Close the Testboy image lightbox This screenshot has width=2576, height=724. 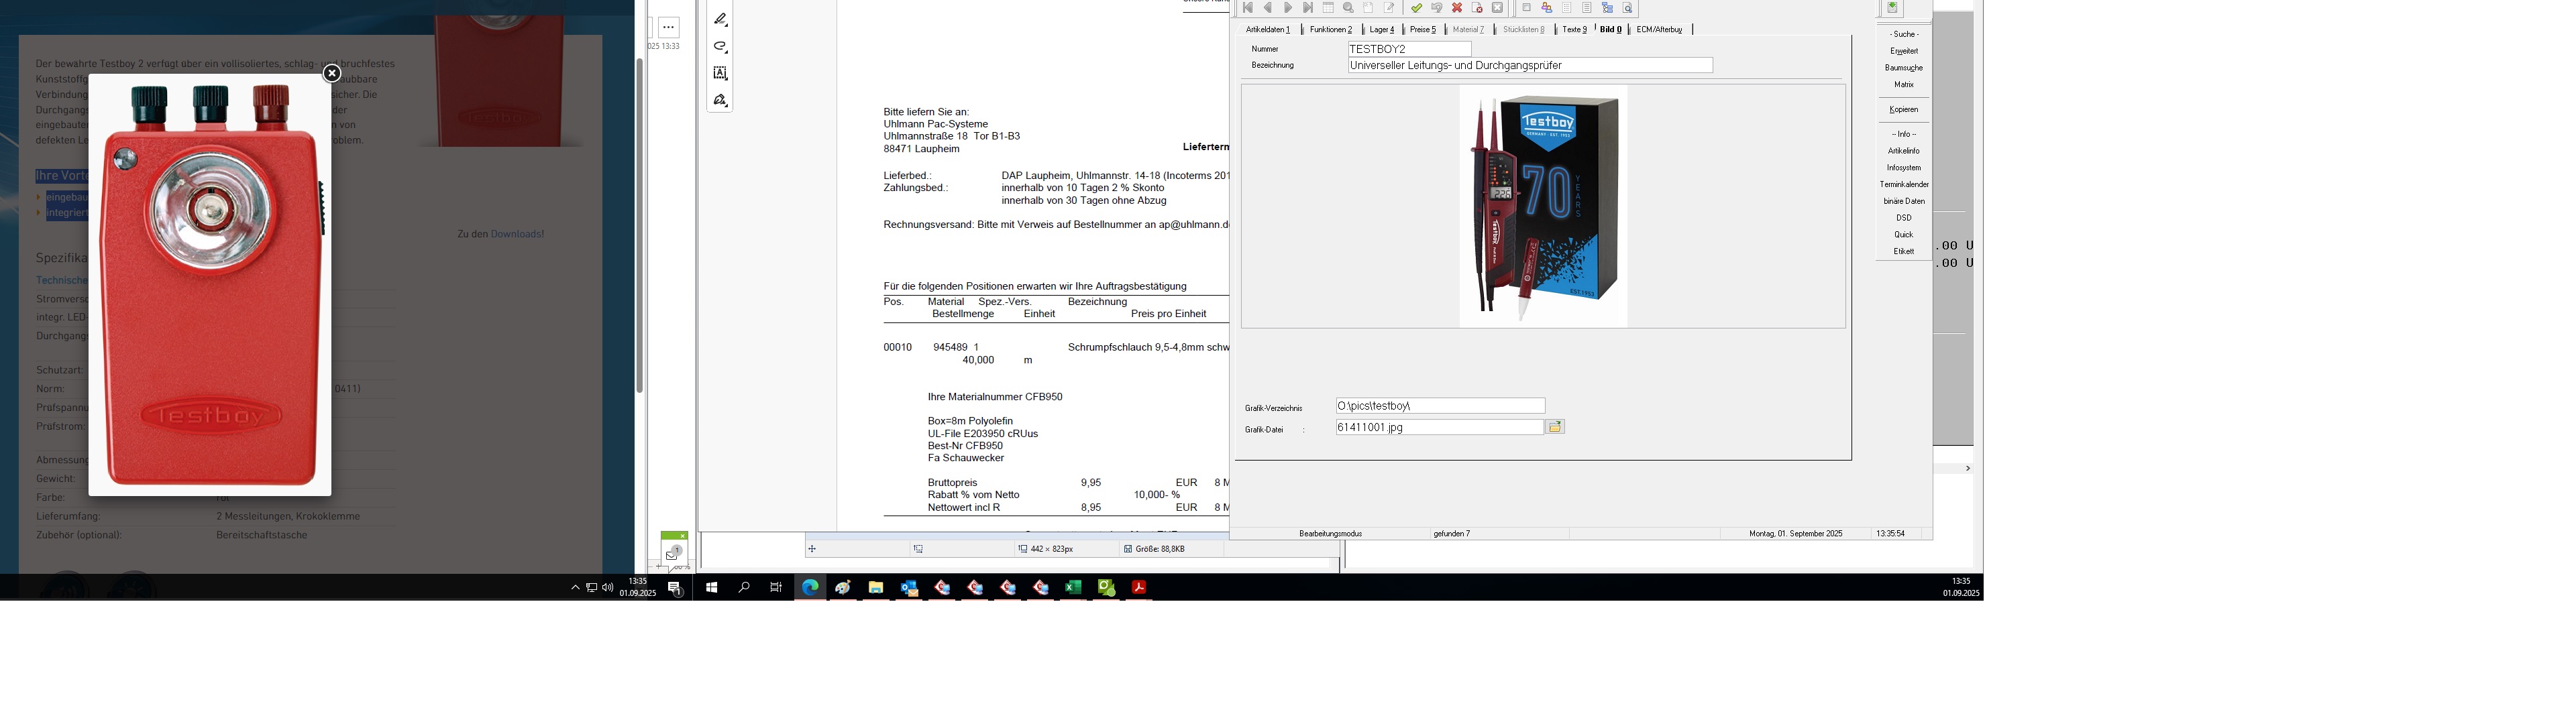(332, 73)
